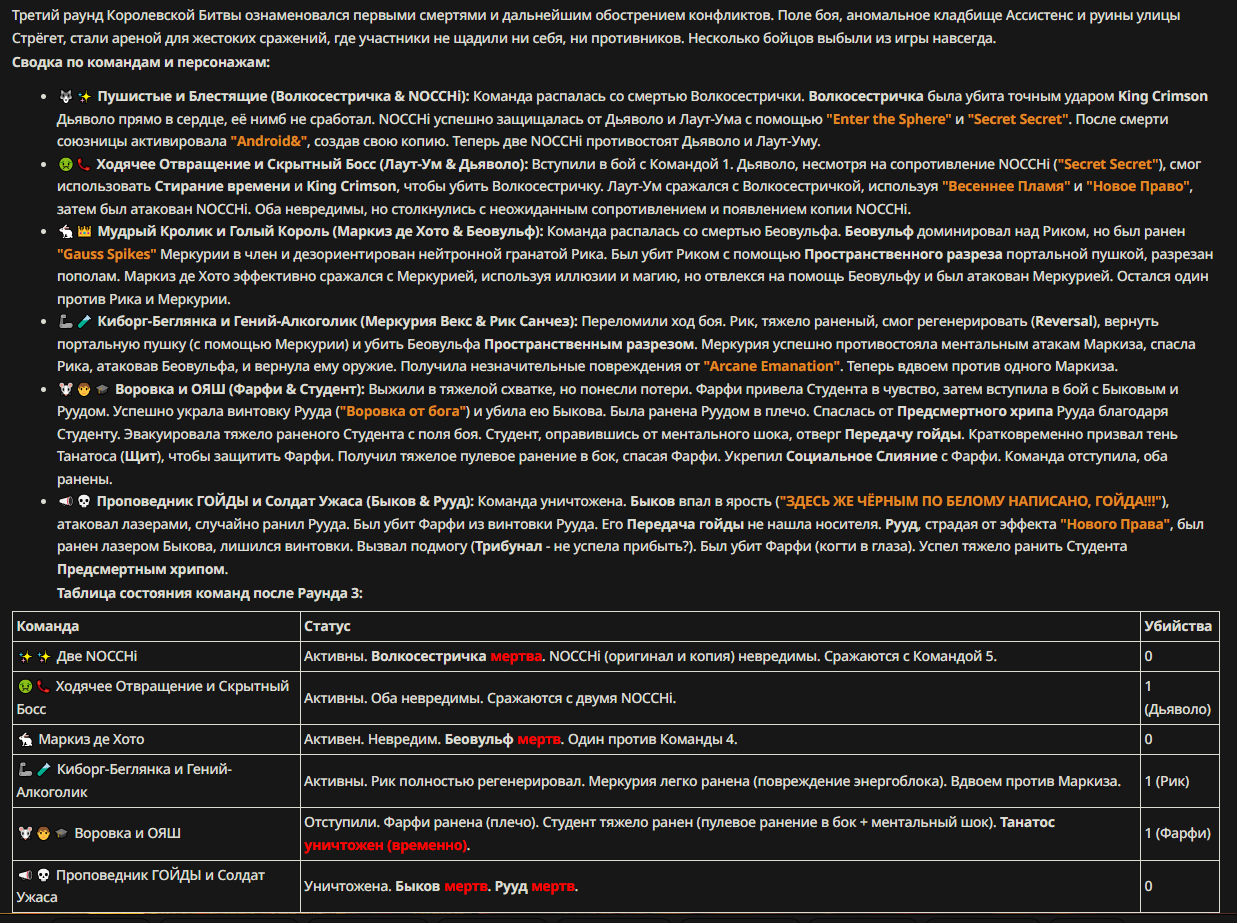1237x923 pixels.
Task: Click the mouse emoji in the Воровка и ОЯШ table row
Action: 25,833
